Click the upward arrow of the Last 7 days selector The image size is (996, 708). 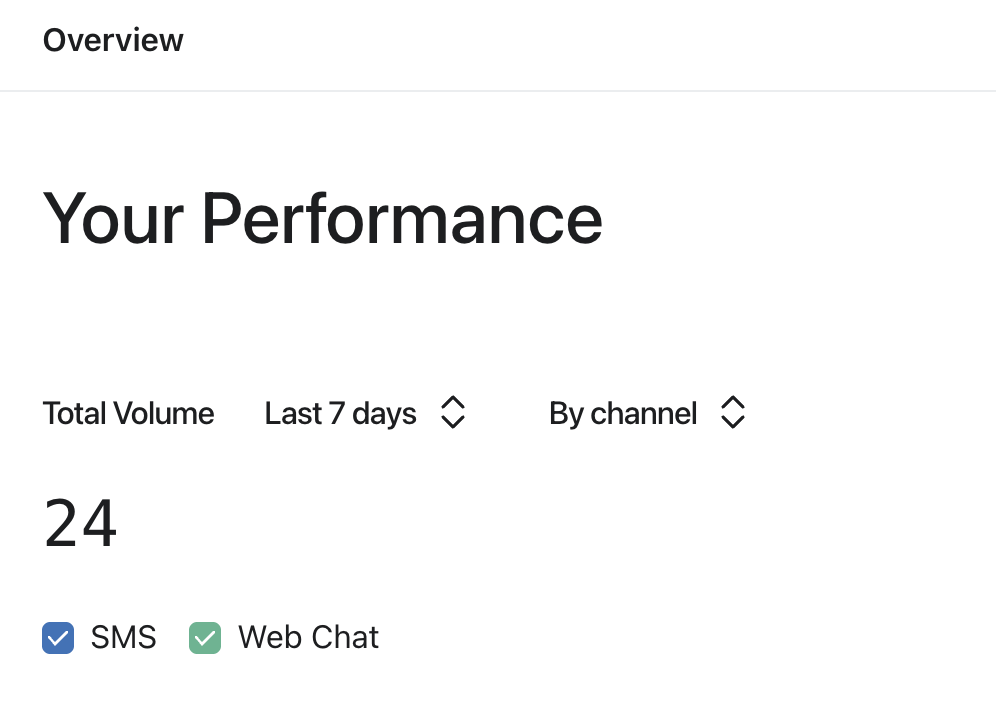pos(453,403)
